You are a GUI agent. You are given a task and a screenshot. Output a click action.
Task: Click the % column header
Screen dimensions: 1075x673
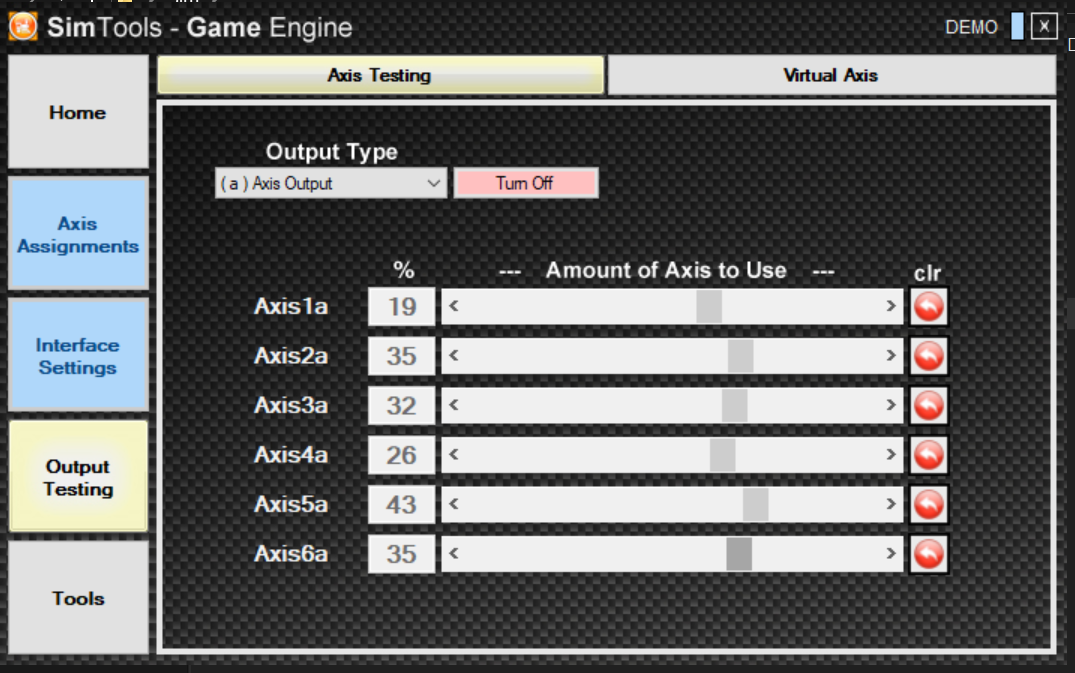pyautogui.click(x=404, y=270)
